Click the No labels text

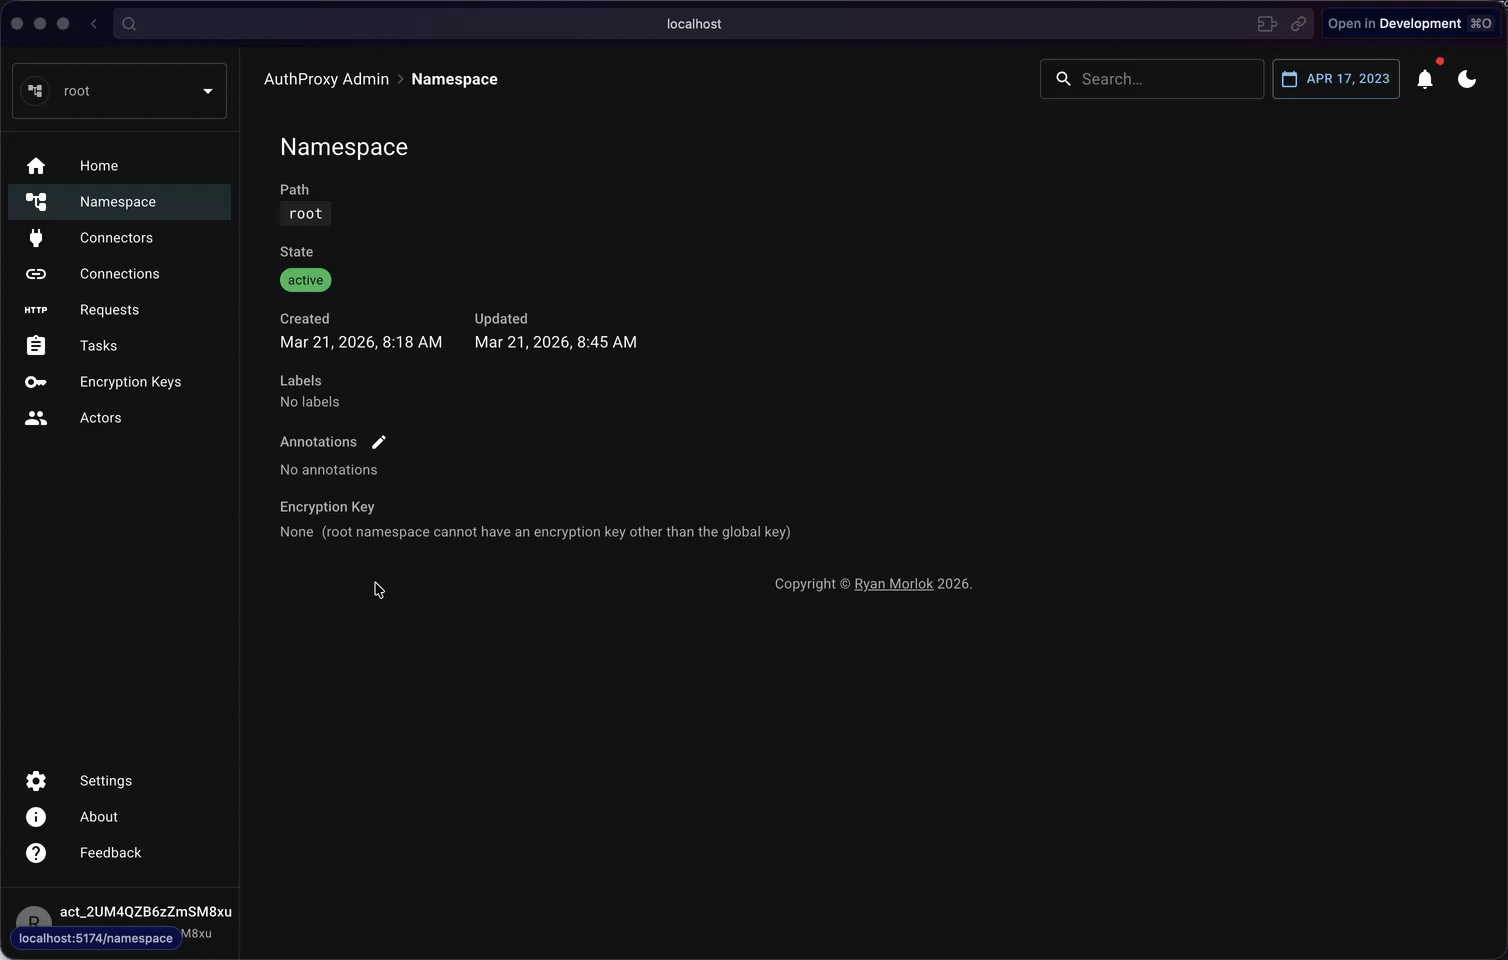click(310, 402)
